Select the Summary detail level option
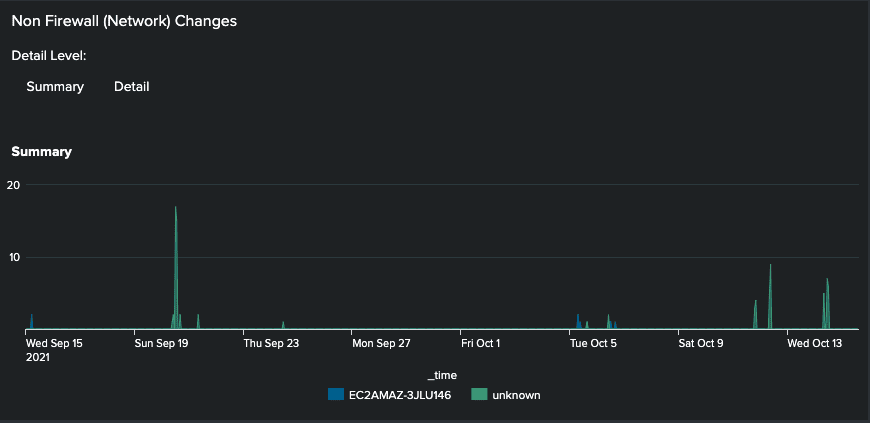 click(55, 87)
